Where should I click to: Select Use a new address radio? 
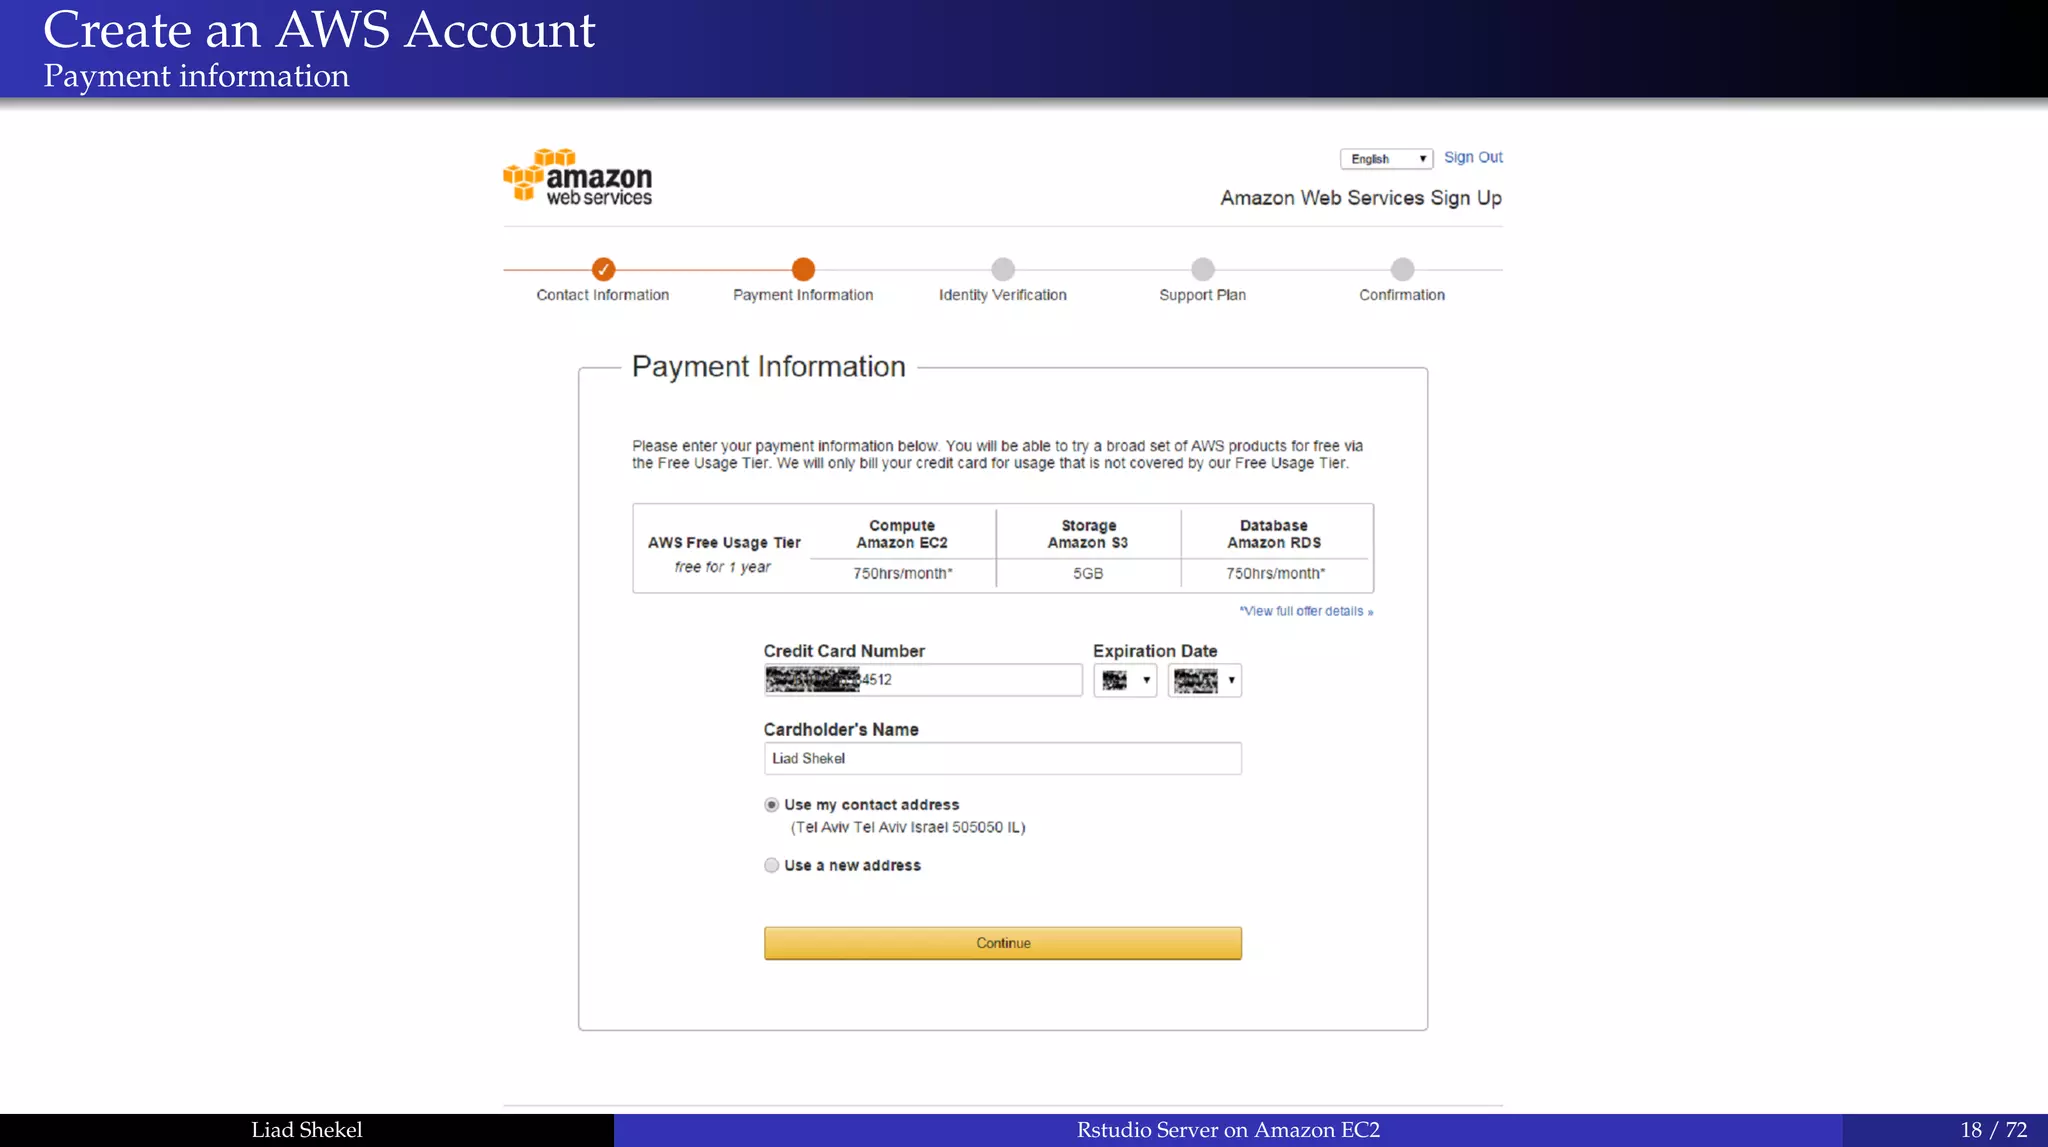(771, 866)
